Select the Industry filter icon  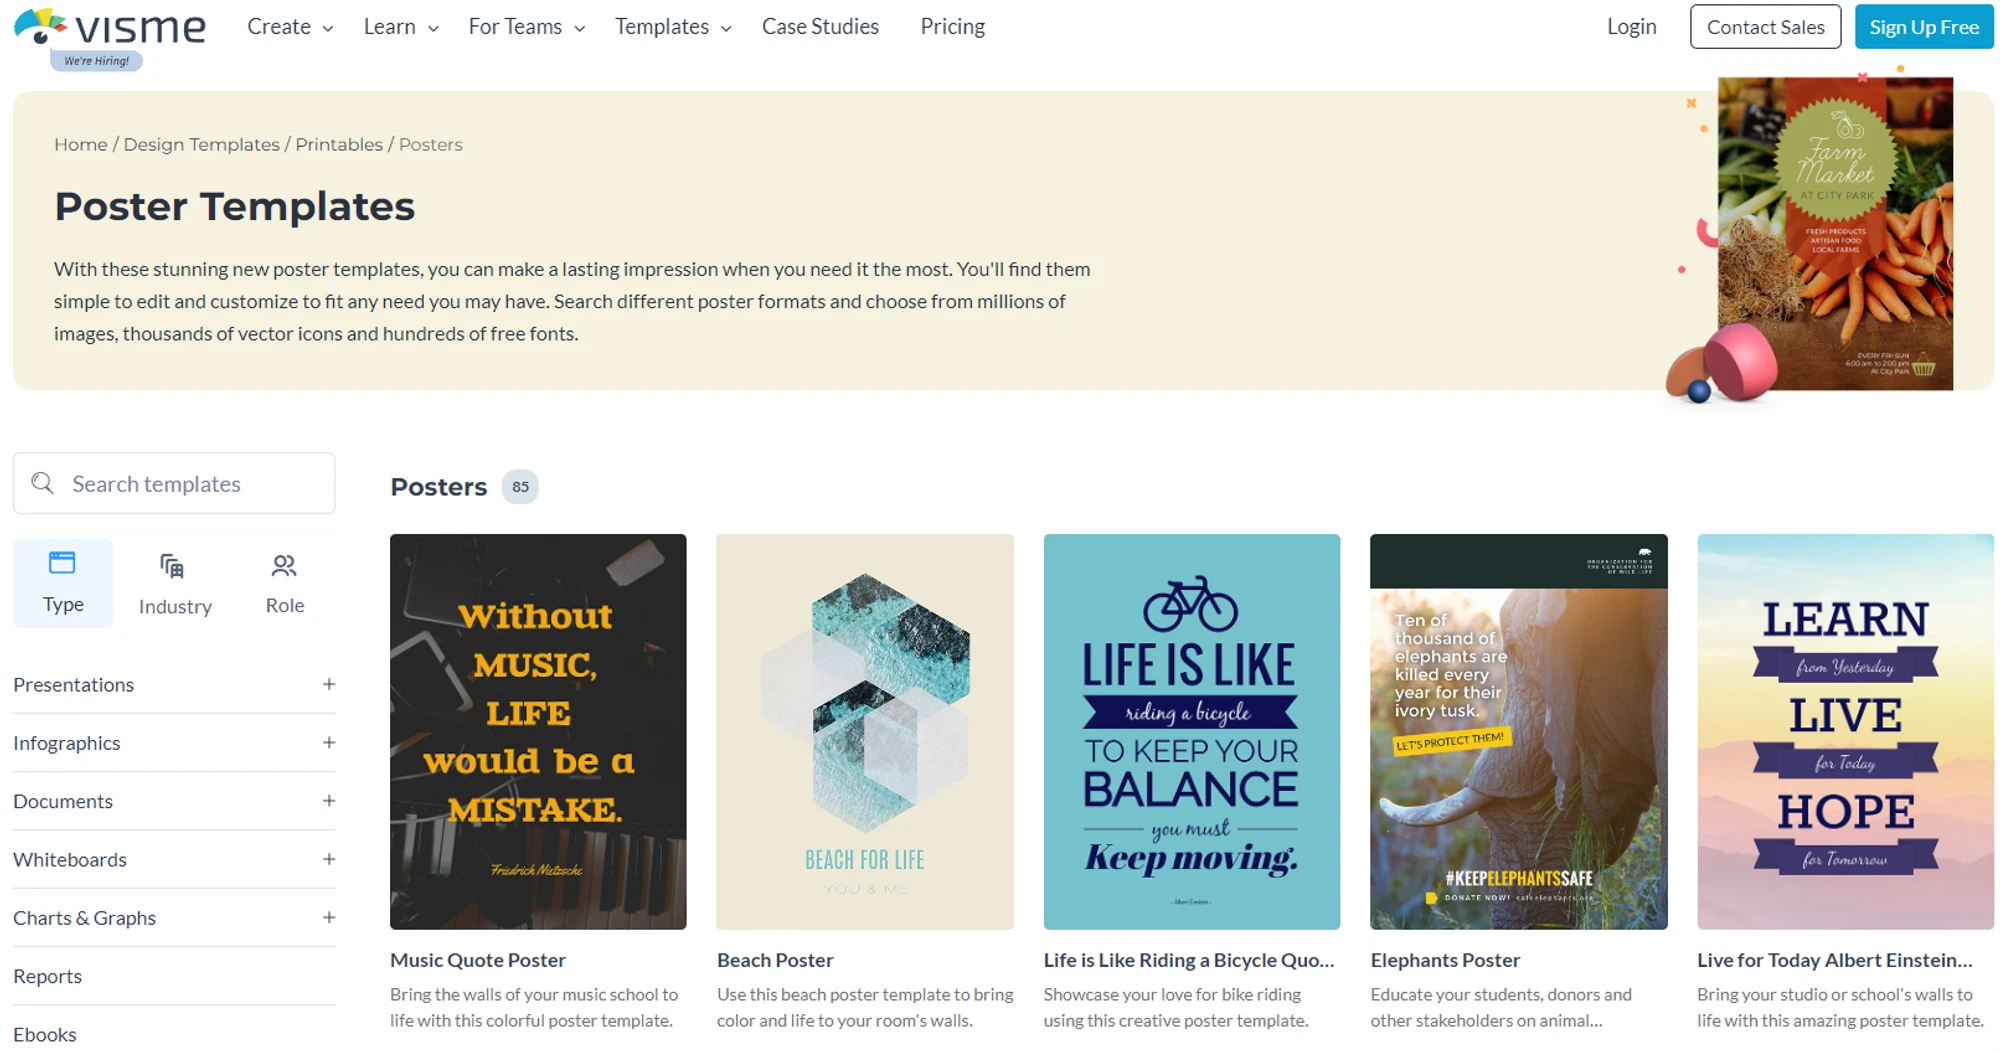point(172,567)
